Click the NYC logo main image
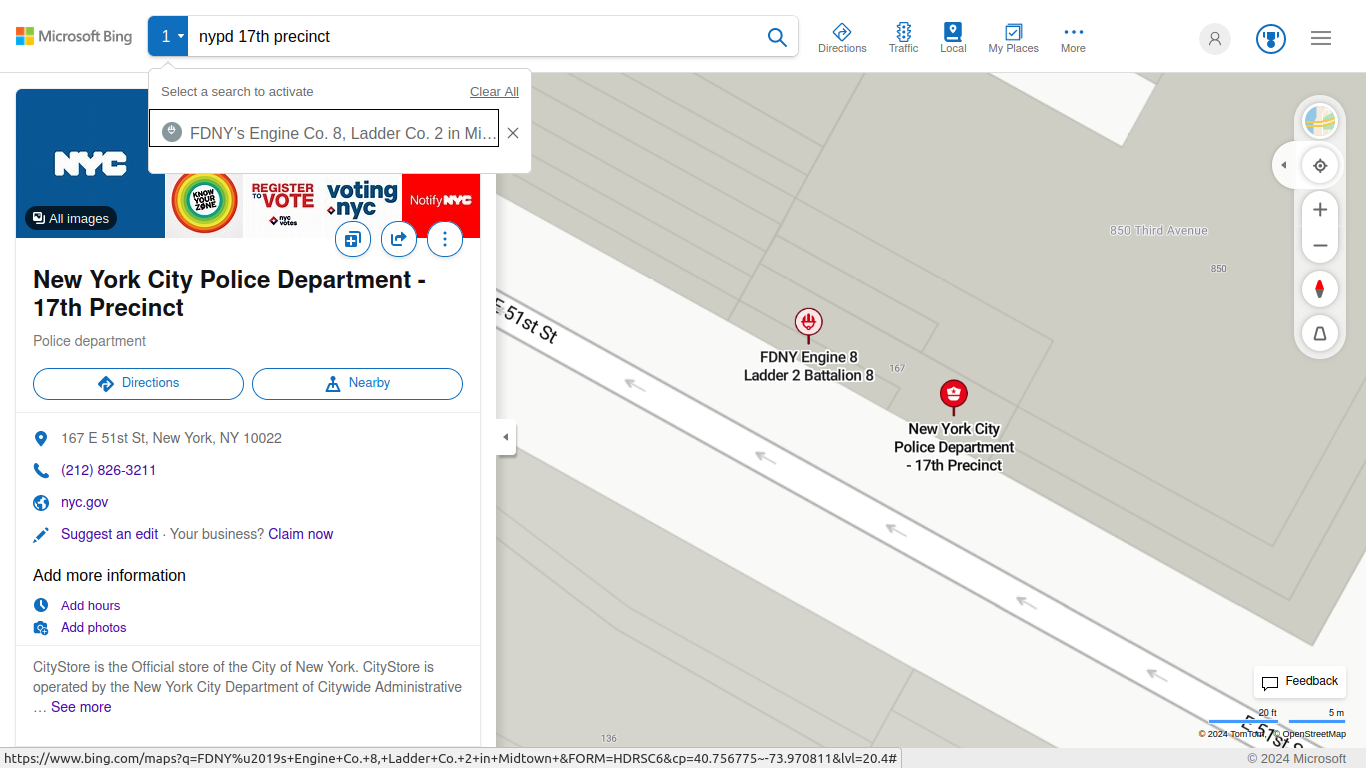The image size is (1366, 768). 90,163
